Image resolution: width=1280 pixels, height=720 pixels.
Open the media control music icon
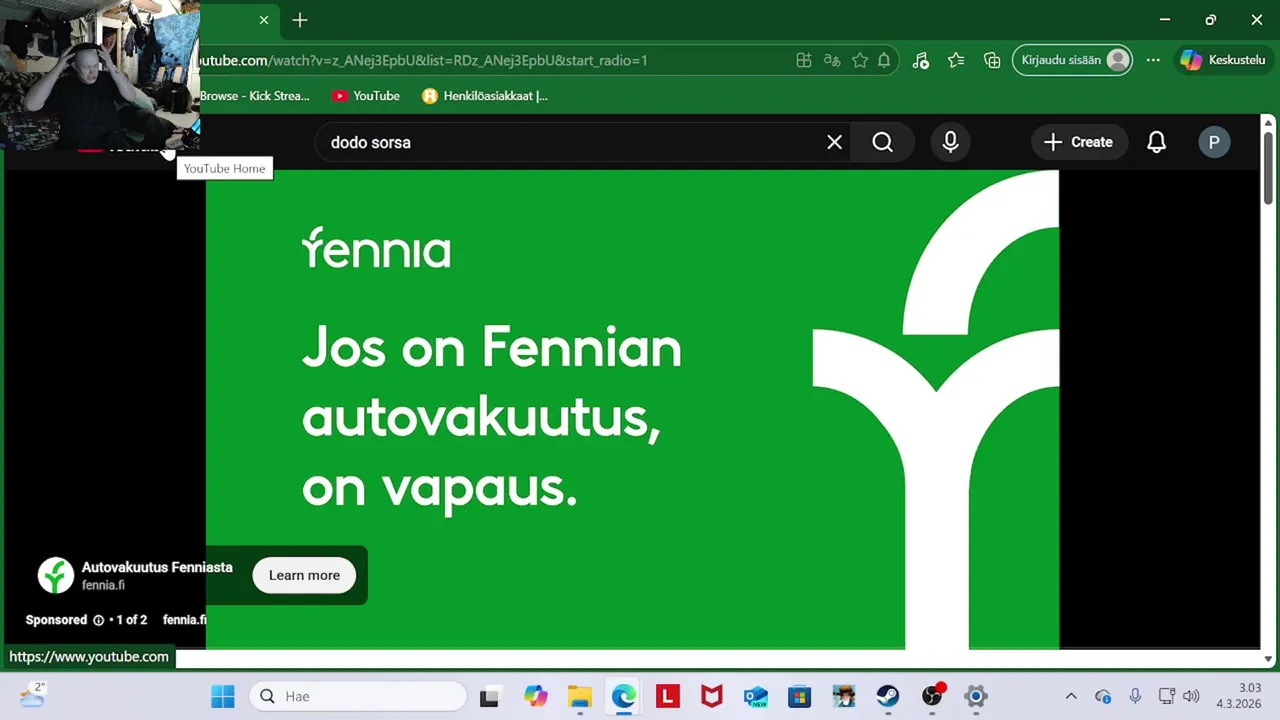tap(921, 60)
